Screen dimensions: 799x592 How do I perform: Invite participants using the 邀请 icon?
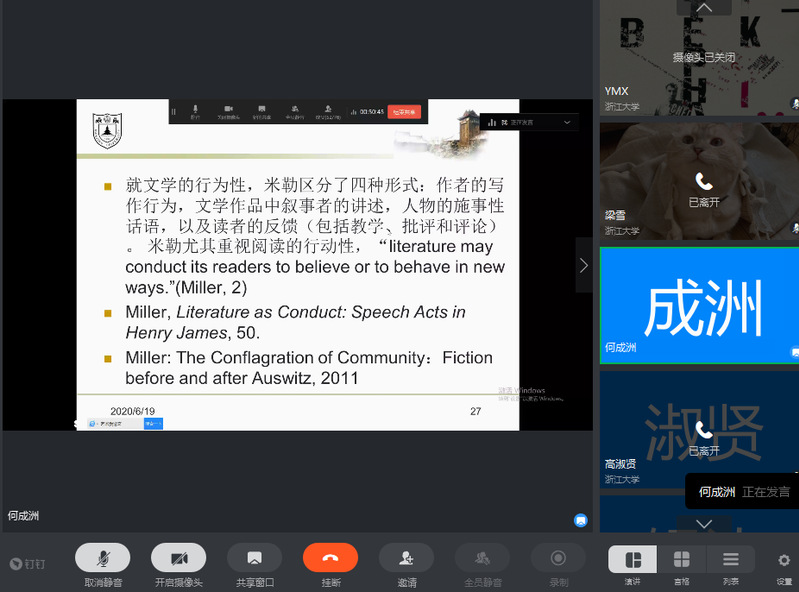point(406,558)
